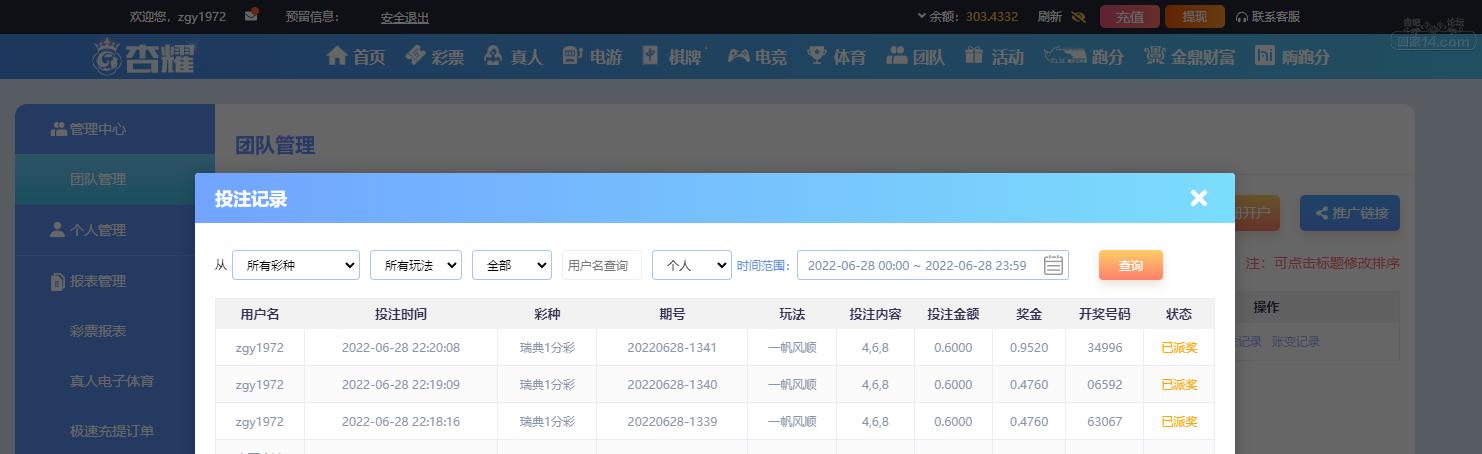Click the 期号 column header
This screenshot has width=1482, height=454.
(672, 314)
